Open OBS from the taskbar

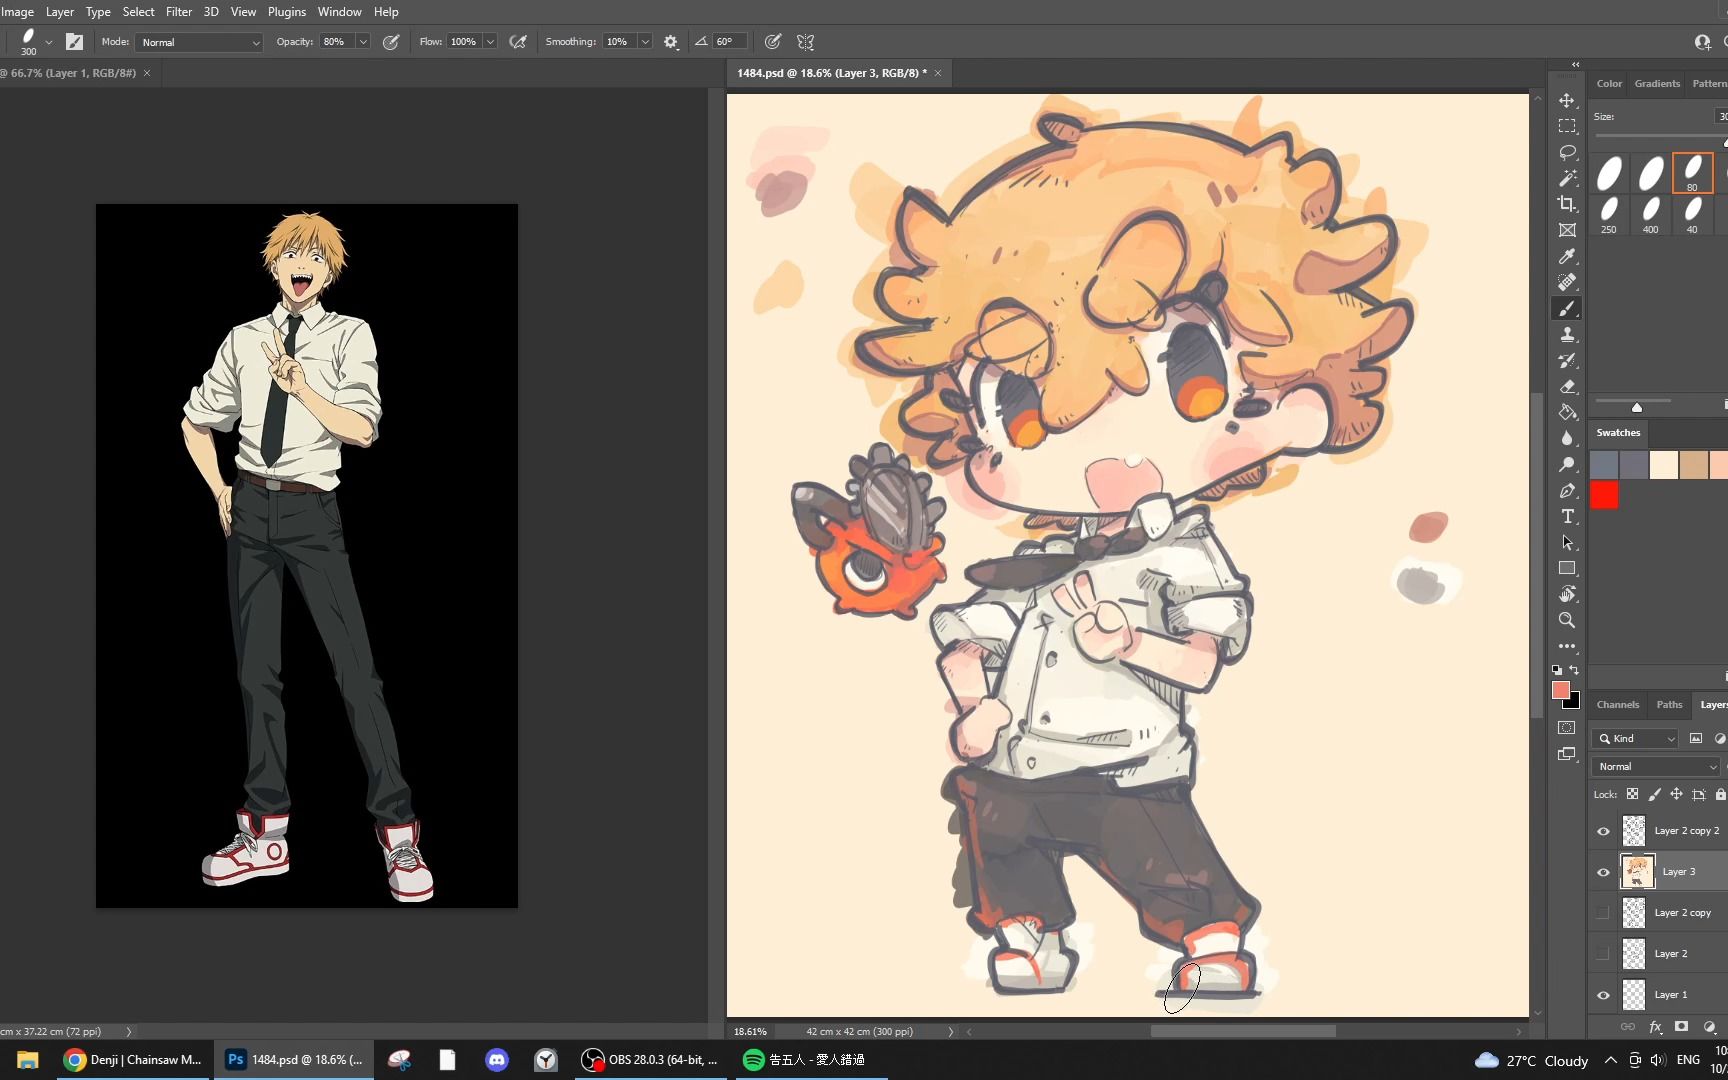pos(650,1060)
